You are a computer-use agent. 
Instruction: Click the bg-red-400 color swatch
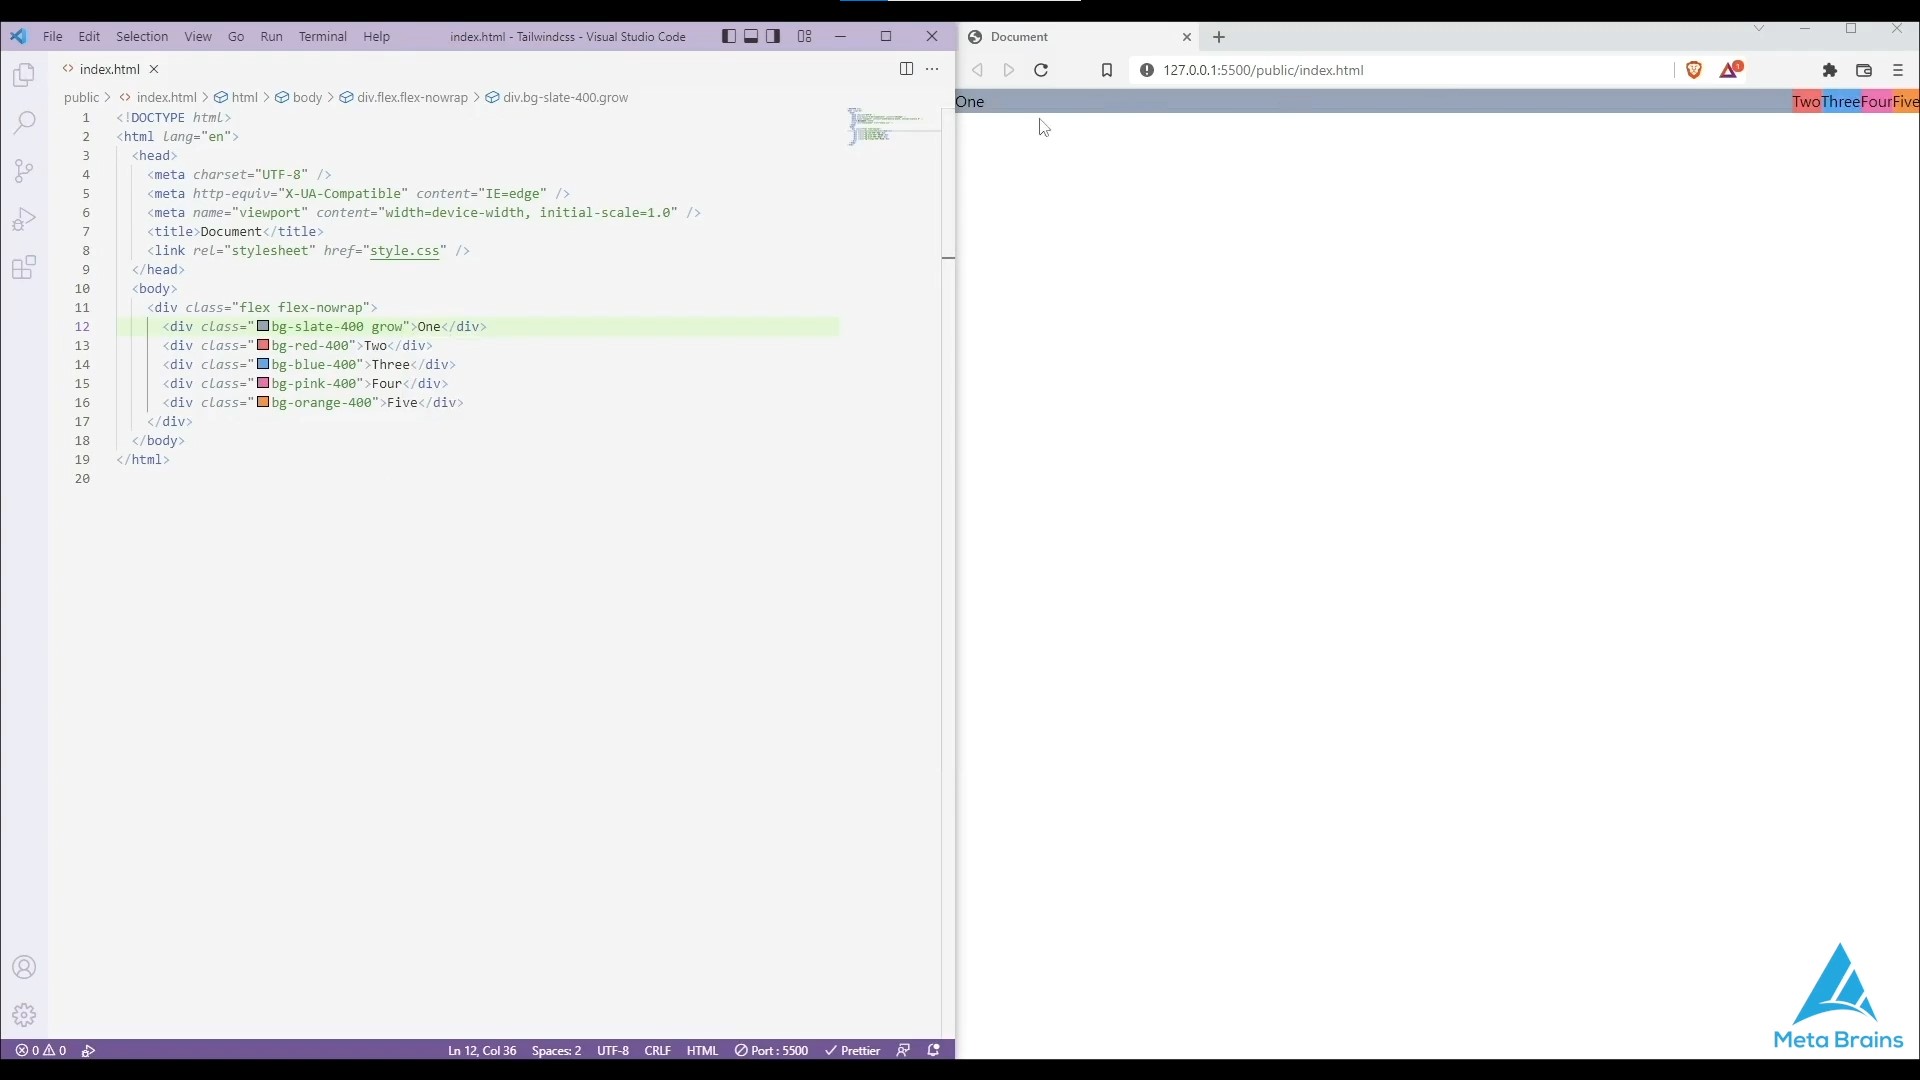[263, 345]
